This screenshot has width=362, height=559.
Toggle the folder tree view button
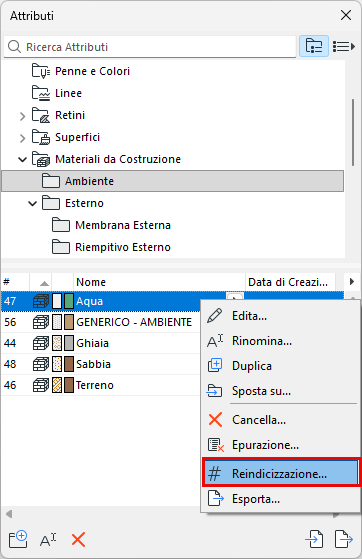tap(313, 46)
